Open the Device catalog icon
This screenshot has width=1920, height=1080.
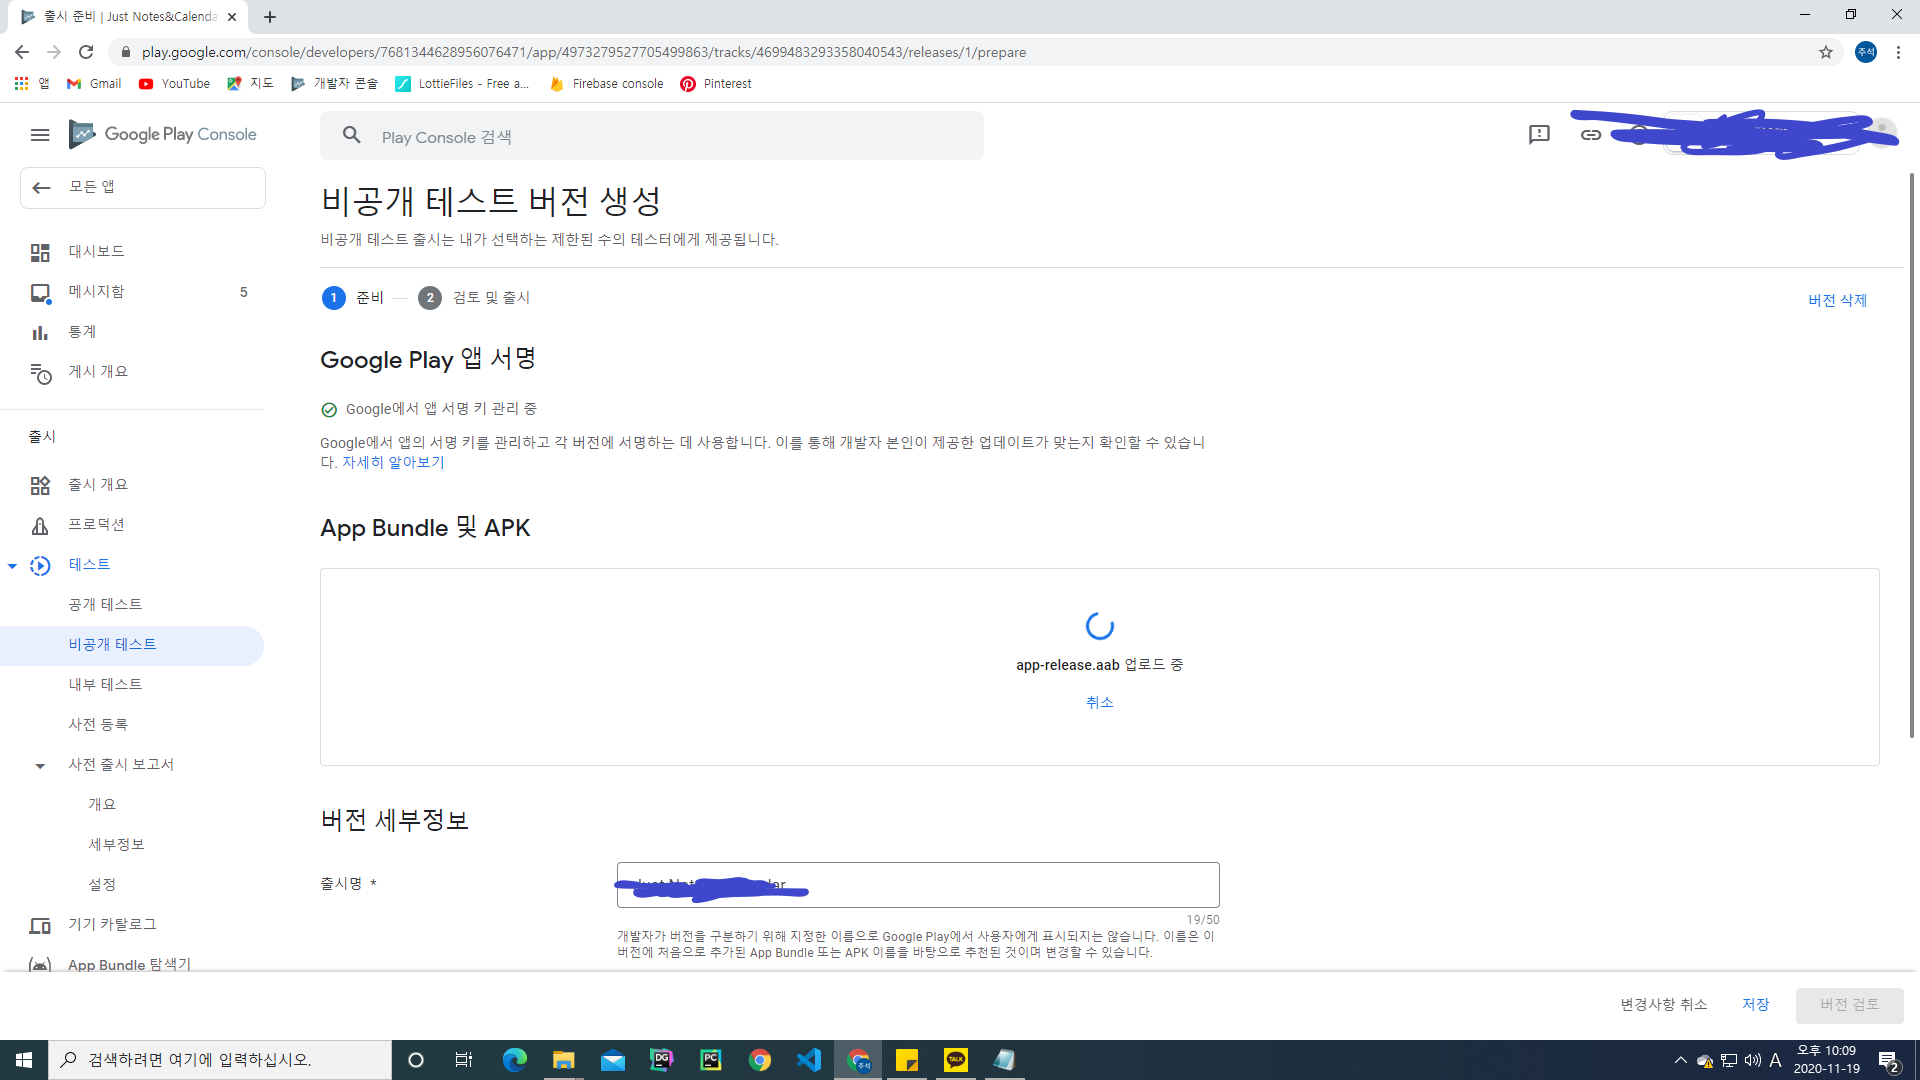click(x=40, y=926)
